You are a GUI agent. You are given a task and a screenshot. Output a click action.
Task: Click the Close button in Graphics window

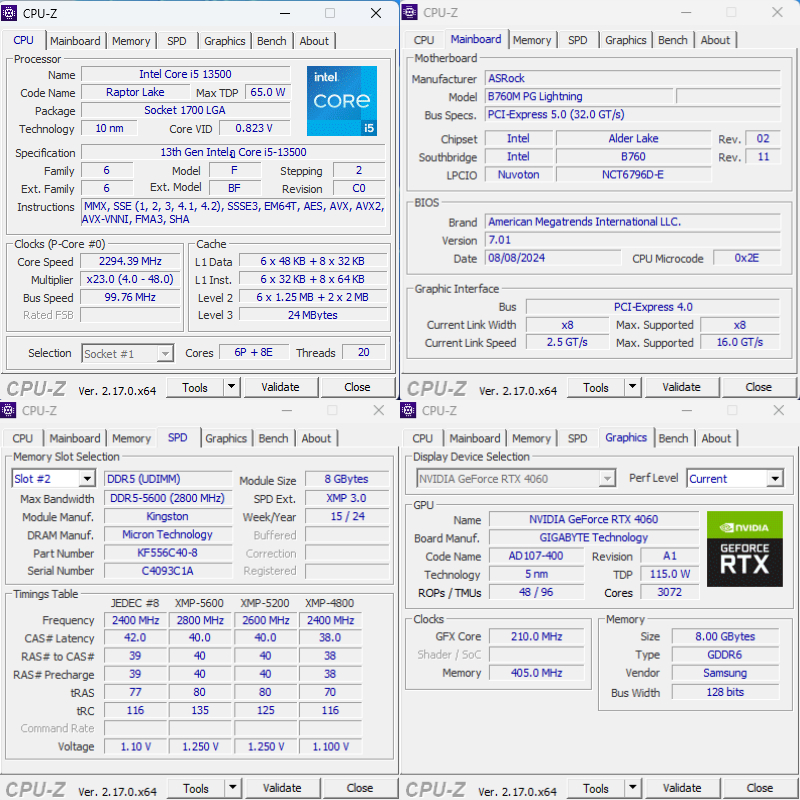tap(759, 788)
